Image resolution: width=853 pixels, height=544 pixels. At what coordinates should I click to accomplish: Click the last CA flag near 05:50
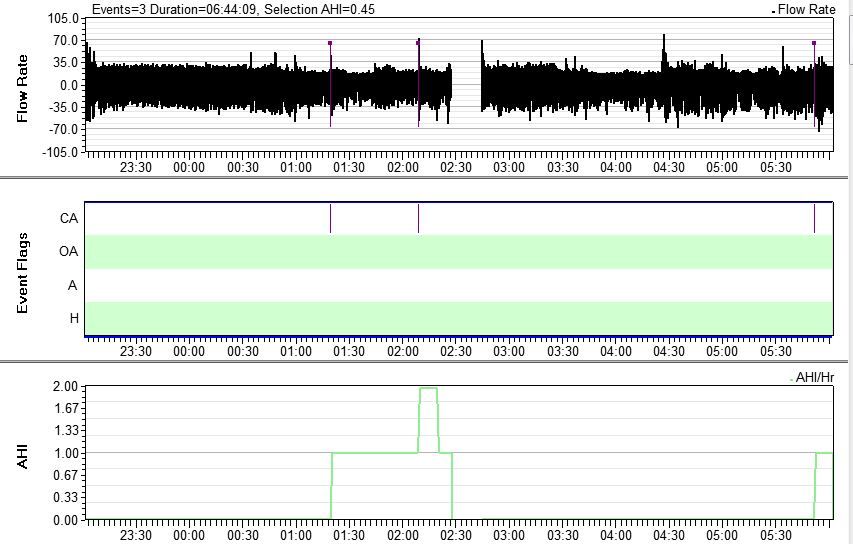pos(814,218)
